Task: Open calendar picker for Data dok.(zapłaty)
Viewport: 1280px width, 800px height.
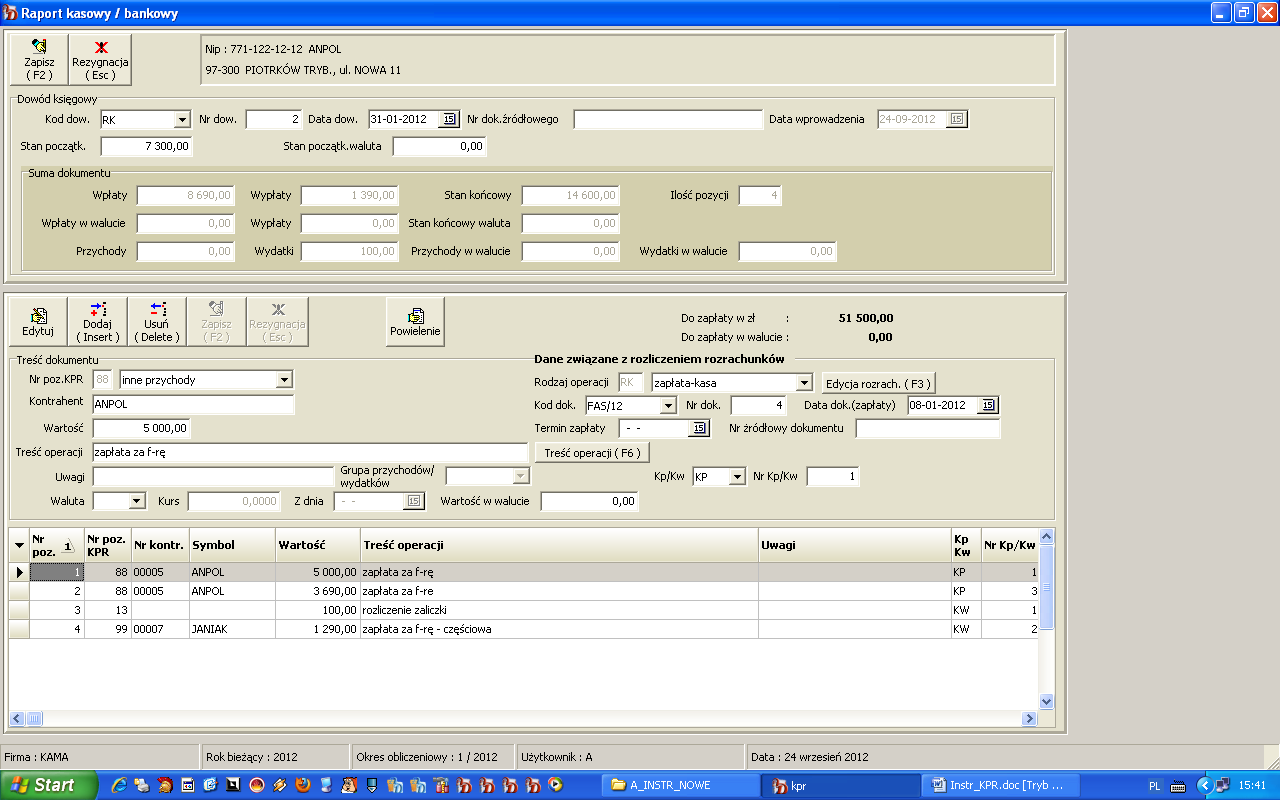Action: [989, 405]
